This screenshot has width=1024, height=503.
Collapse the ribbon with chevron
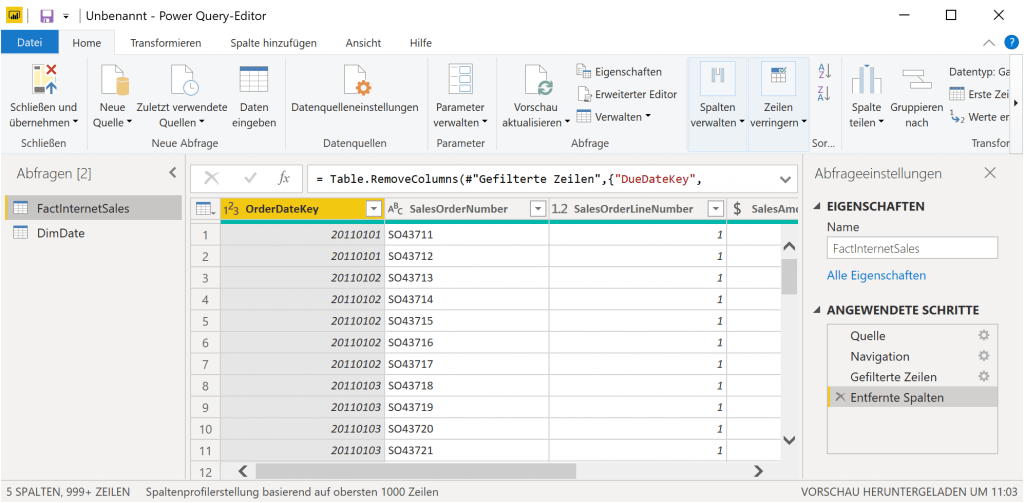(989, 42)
